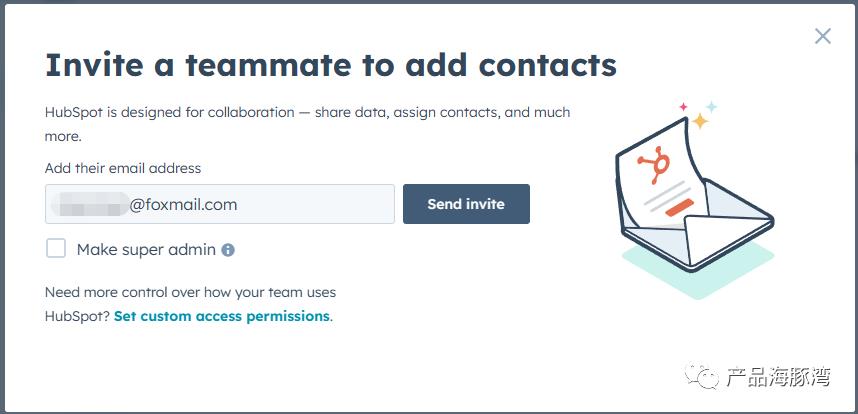Click the pink sparkle above the letter
This screenshot has width=858, height=414.
click(x=683, y=107)
